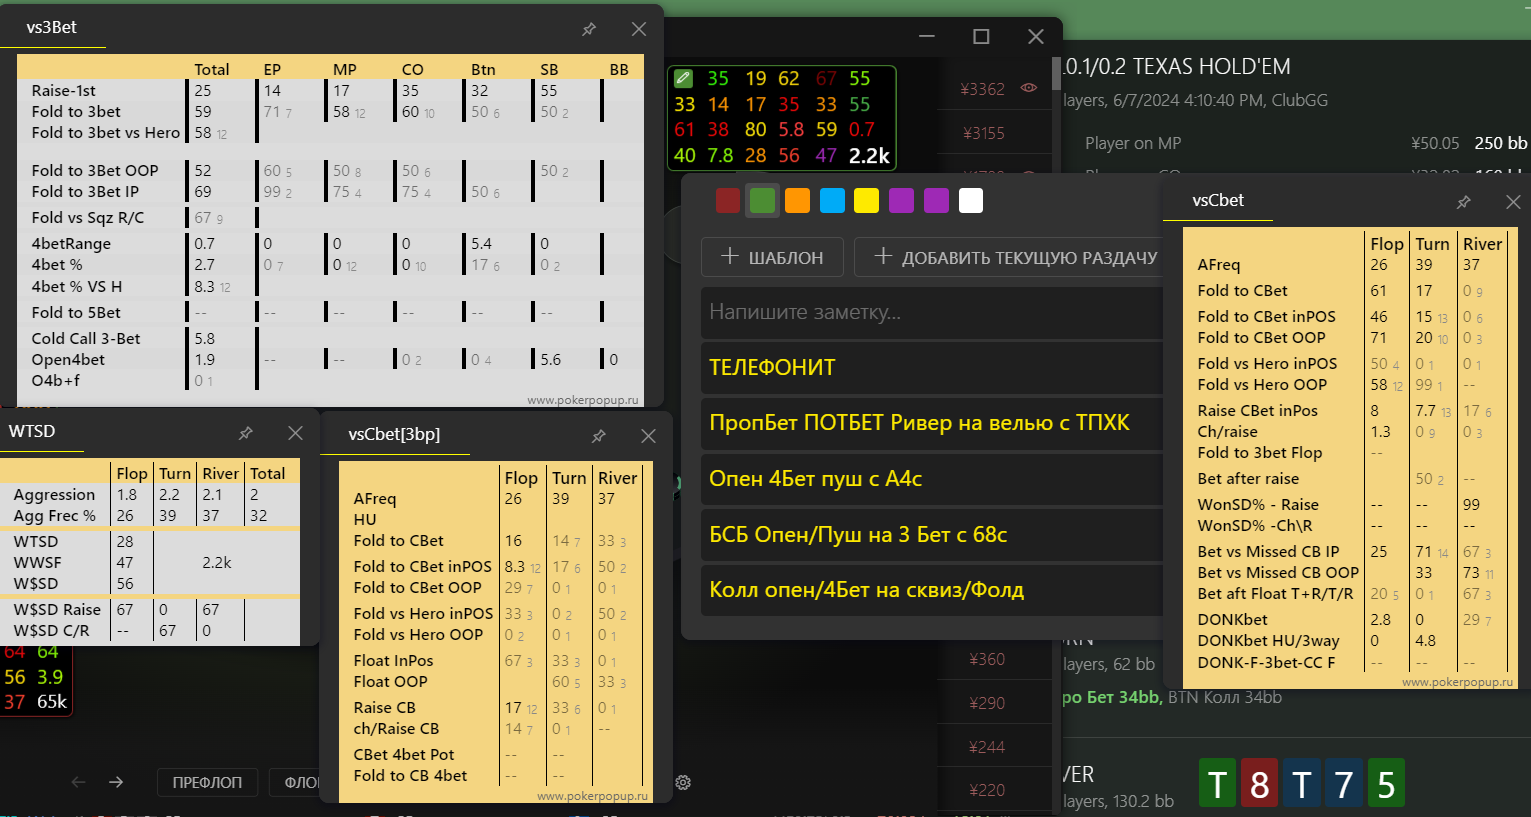Select the white note color
Viewport: 1531px width, 817px height.
coord(971,200)
